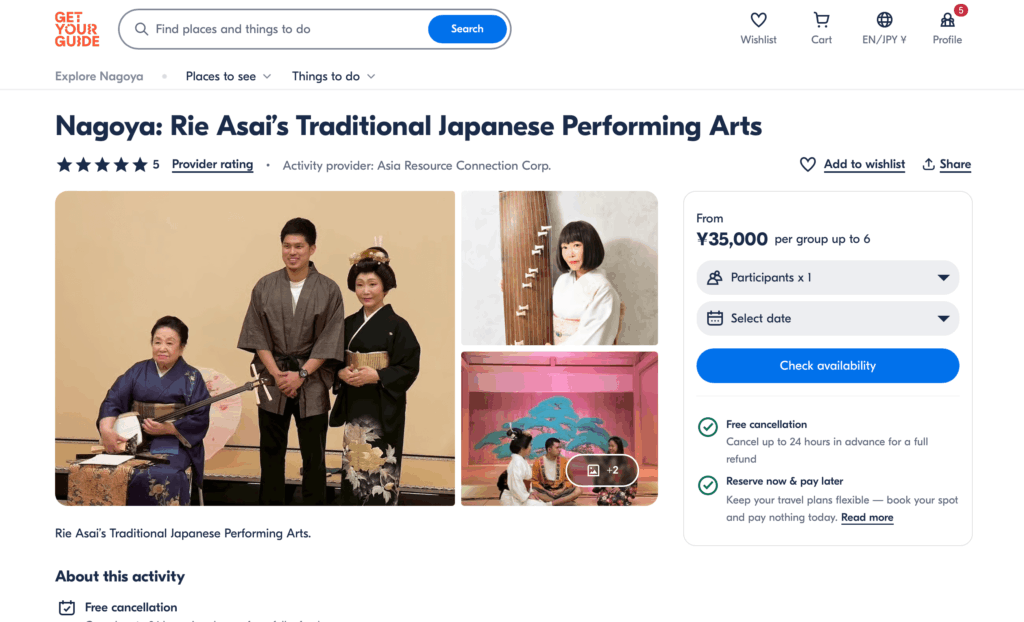
Task: Click the globe language and currency icon
Action: [884, 21]
